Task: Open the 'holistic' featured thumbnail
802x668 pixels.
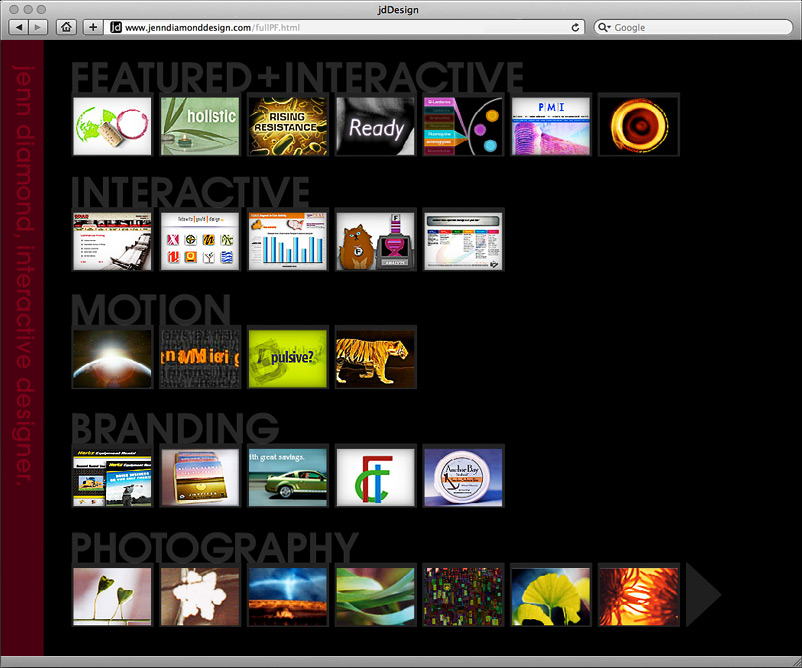Action: point(199,126)
